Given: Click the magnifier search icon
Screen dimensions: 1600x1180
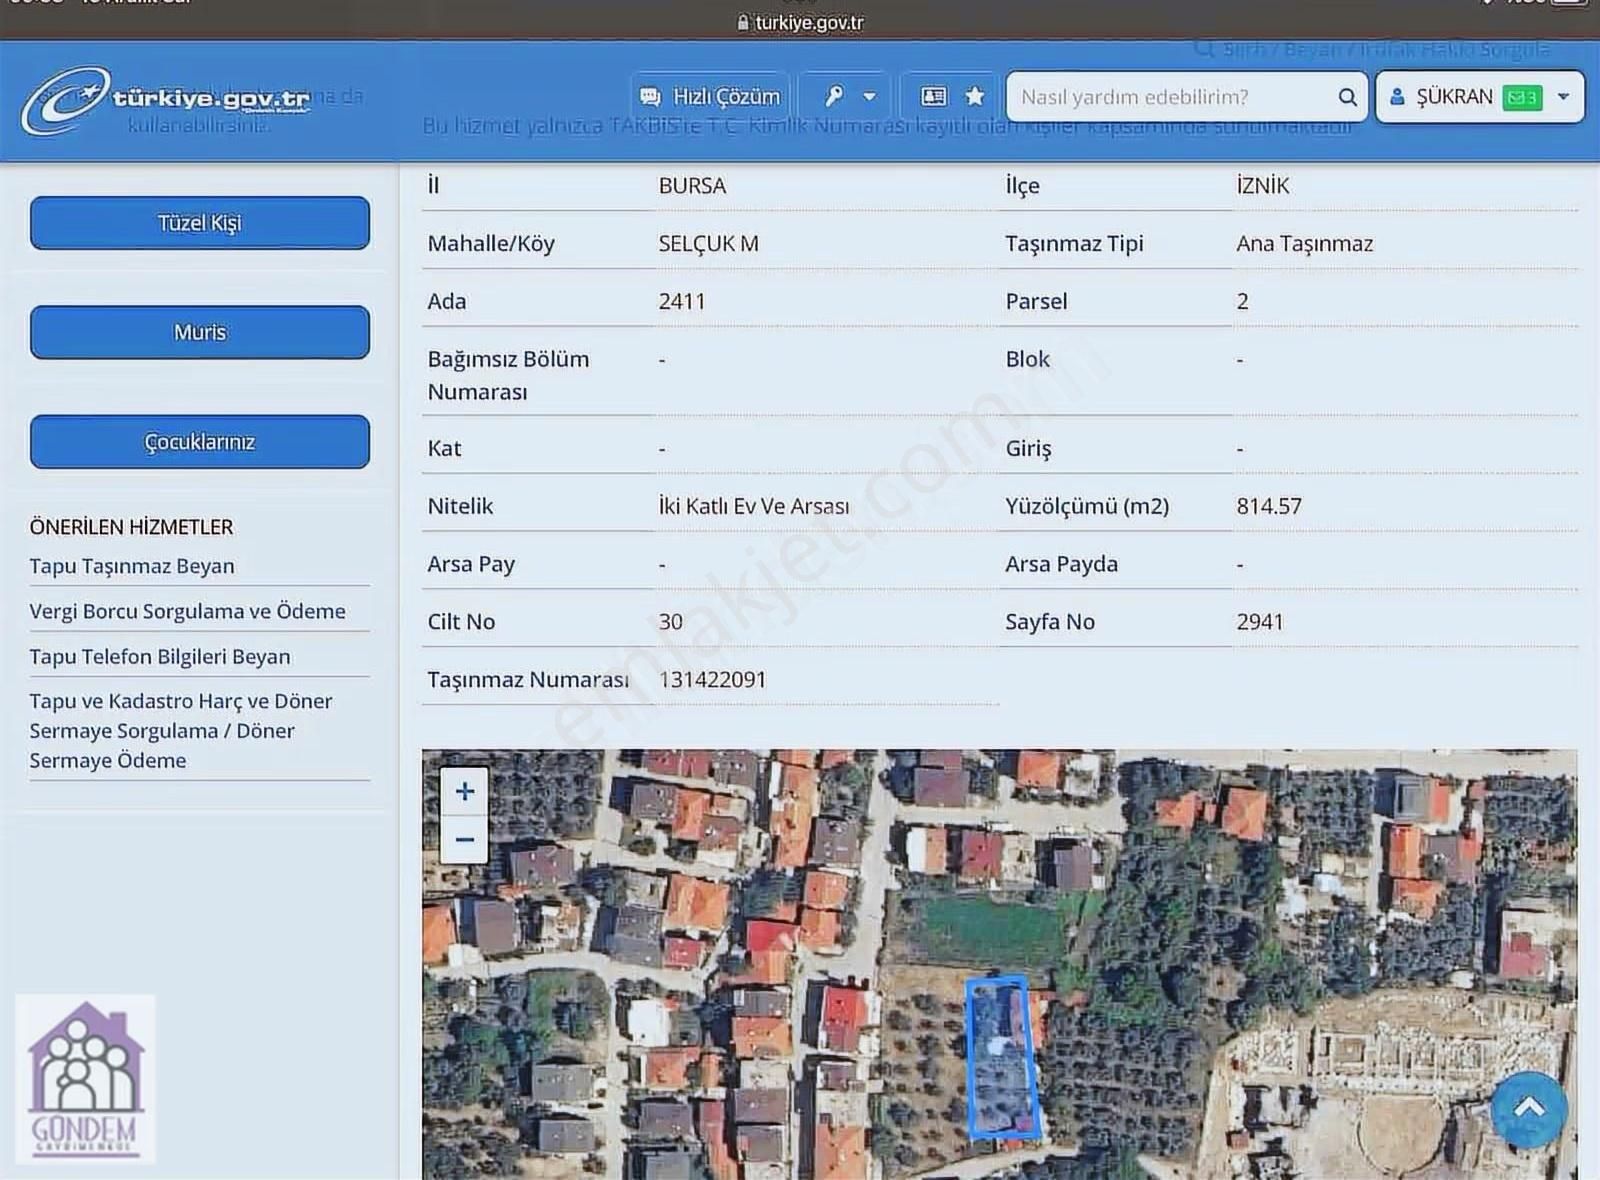Looking at the screenshot, I should (x=1347, y=97).
